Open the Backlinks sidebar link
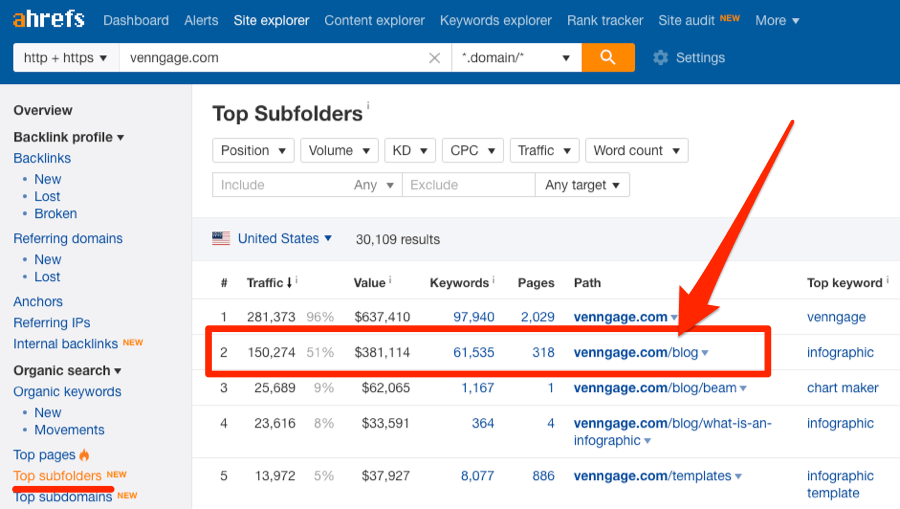This screenshot has width=900, height=509. click(42, 158)
